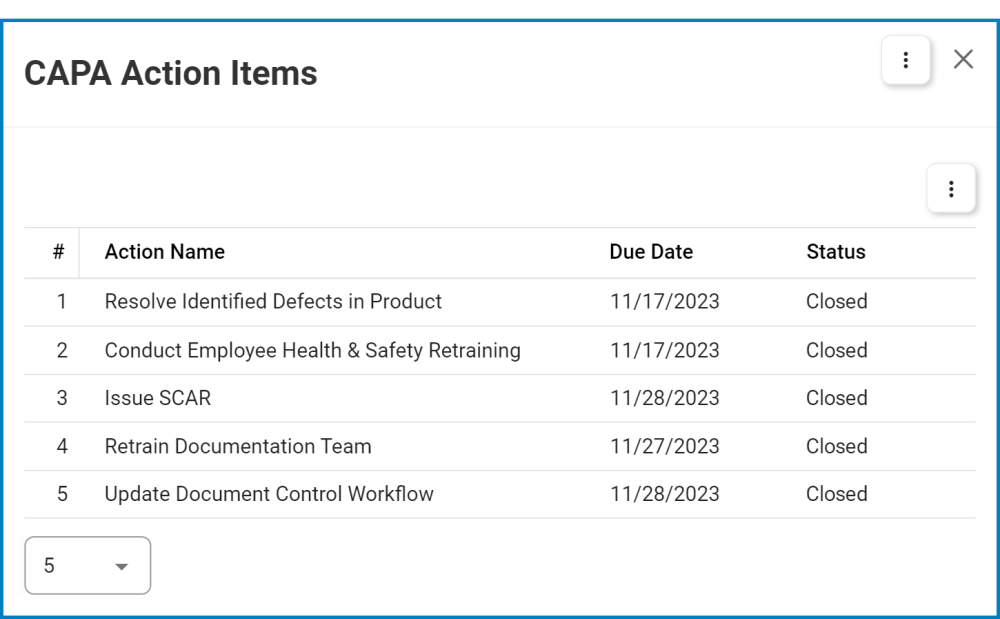Viewport: 1000px width, 619px height.
Task: Click row number 3 in the table
Action: click(58, 398)
